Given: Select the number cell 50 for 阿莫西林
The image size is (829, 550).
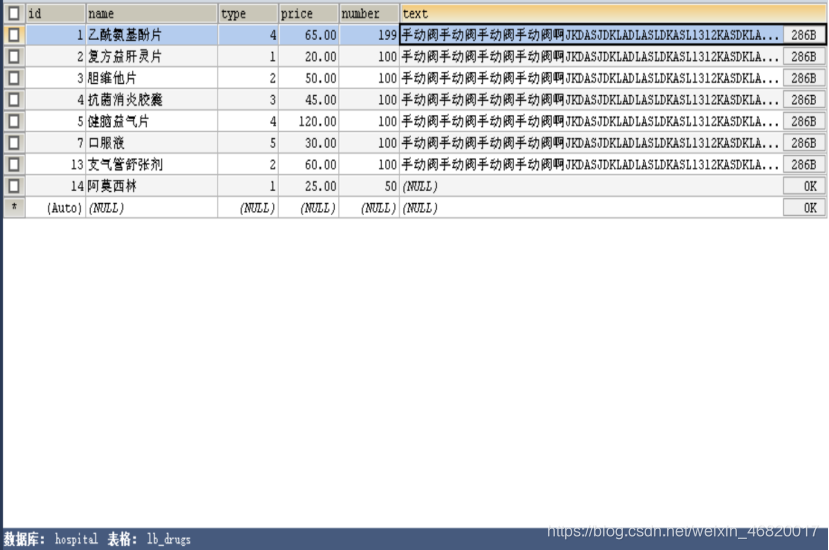Looking at the screenshot, I should tap(369, 186).
